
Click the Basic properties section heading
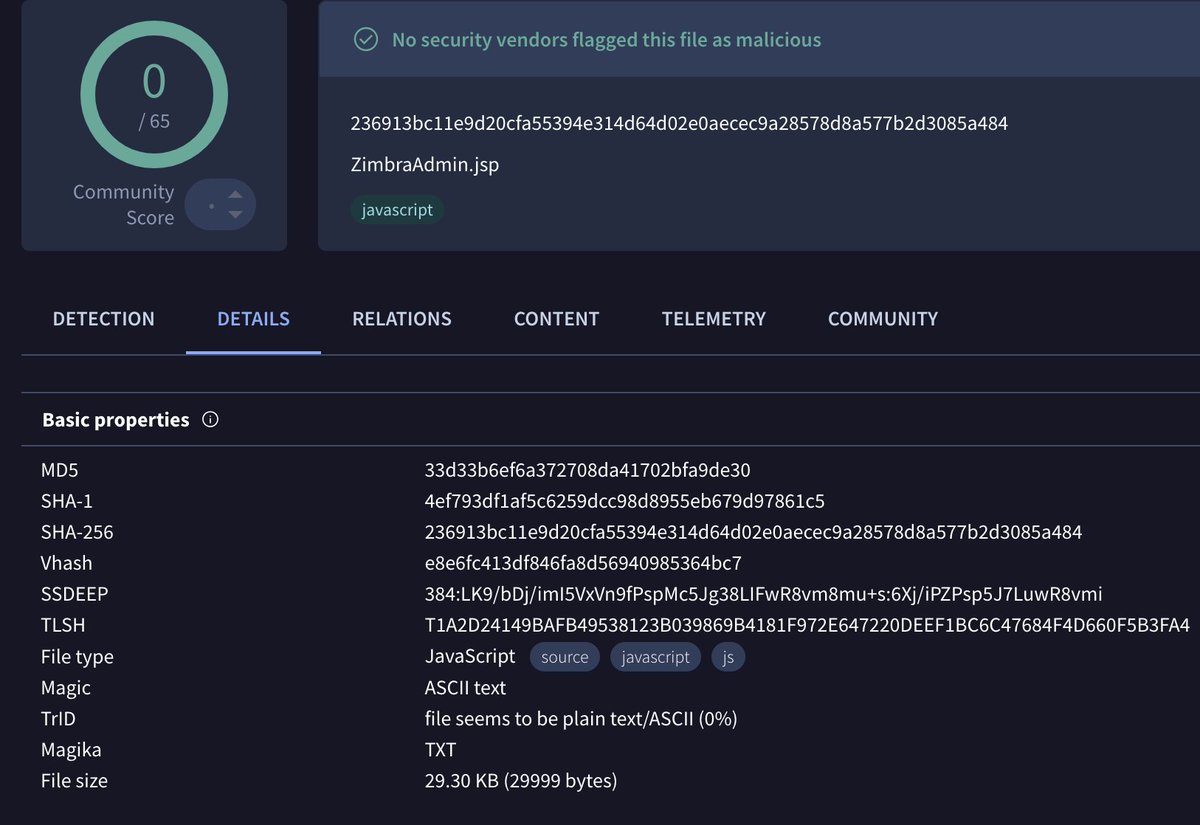pos(116,420)
